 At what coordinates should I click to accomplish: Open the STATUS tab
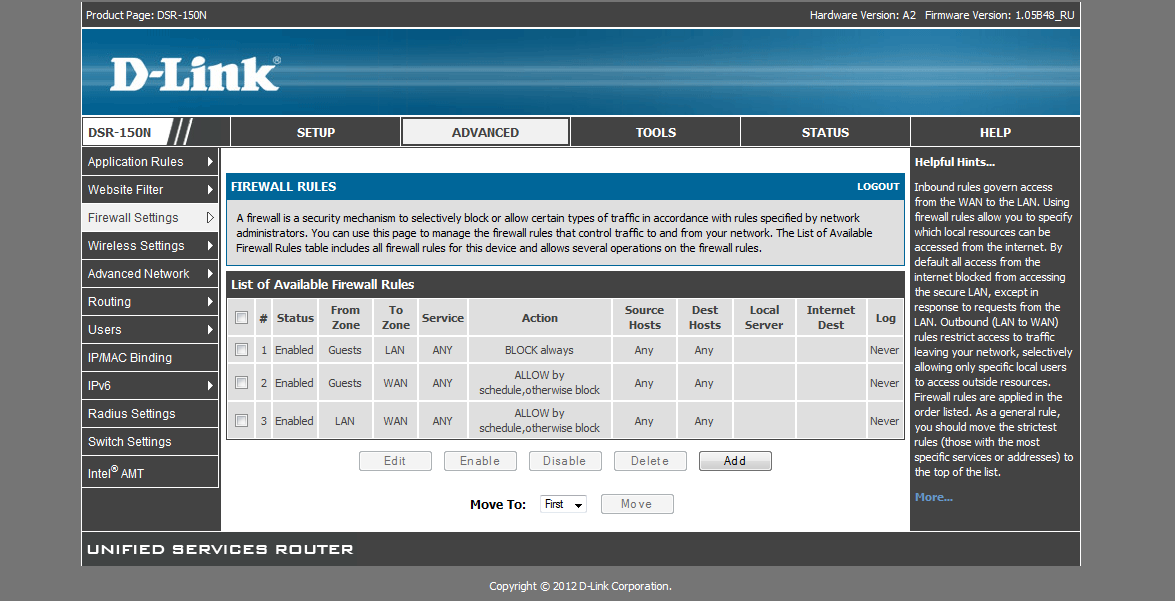[x=825, y=132]
